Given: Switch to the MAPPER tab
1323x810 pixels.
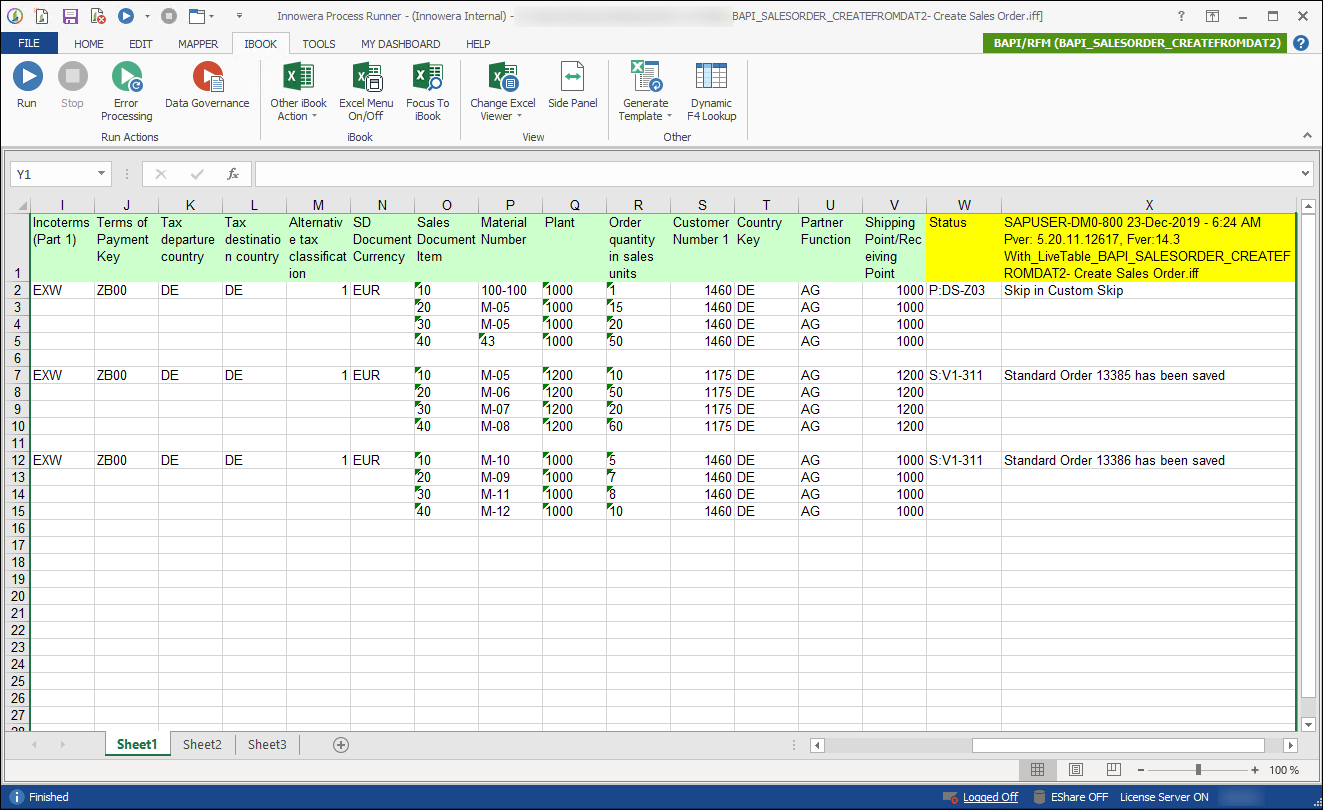Looking at the screenshot, I should [198, 44].
